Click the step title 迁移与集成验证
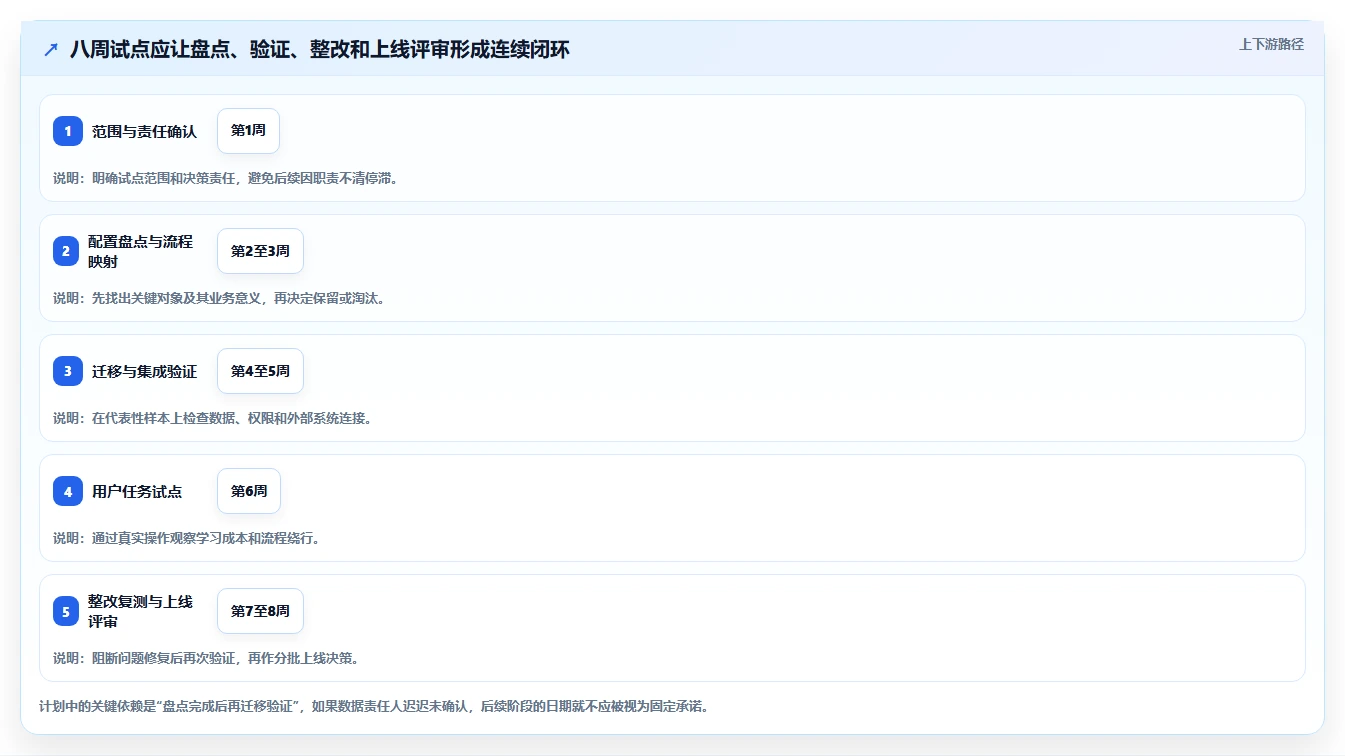This screenshot has width=1345, height=756. click(145, 371)
